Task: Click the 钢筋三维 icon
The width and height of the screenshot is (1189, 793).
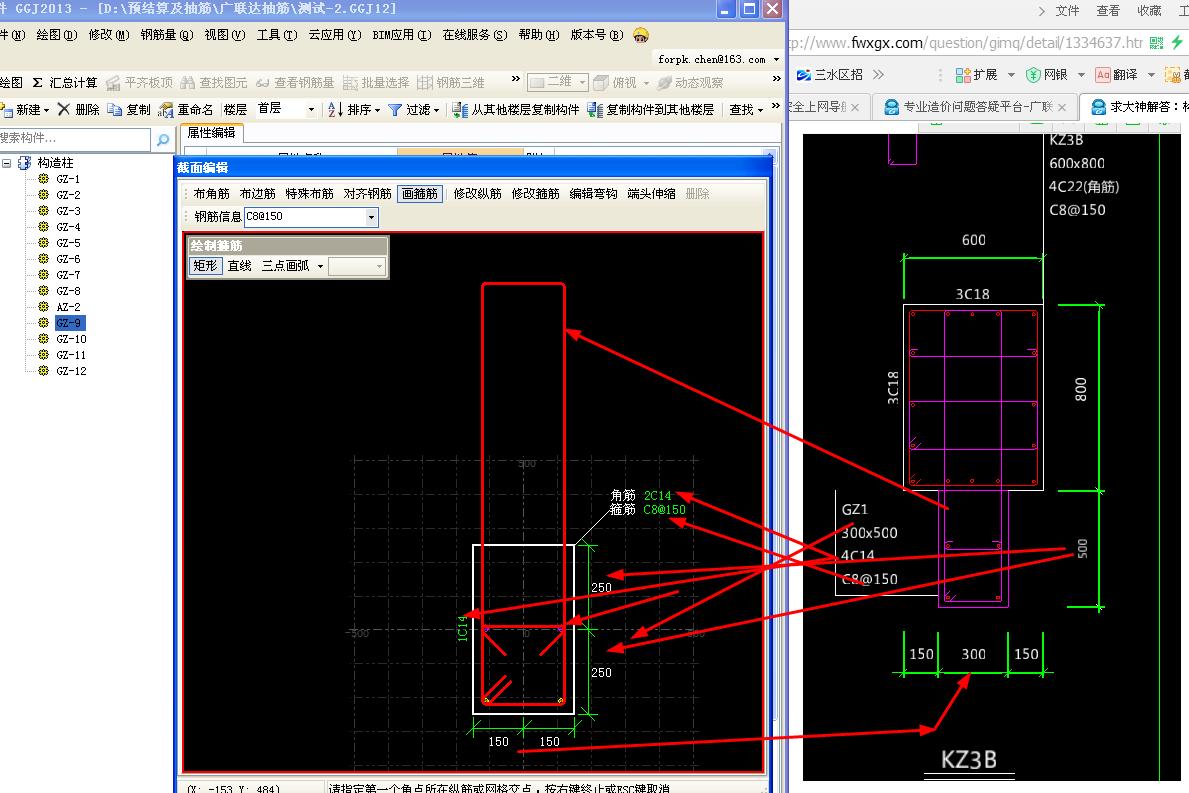Action: pyautogui.click(x=425, y=83)
